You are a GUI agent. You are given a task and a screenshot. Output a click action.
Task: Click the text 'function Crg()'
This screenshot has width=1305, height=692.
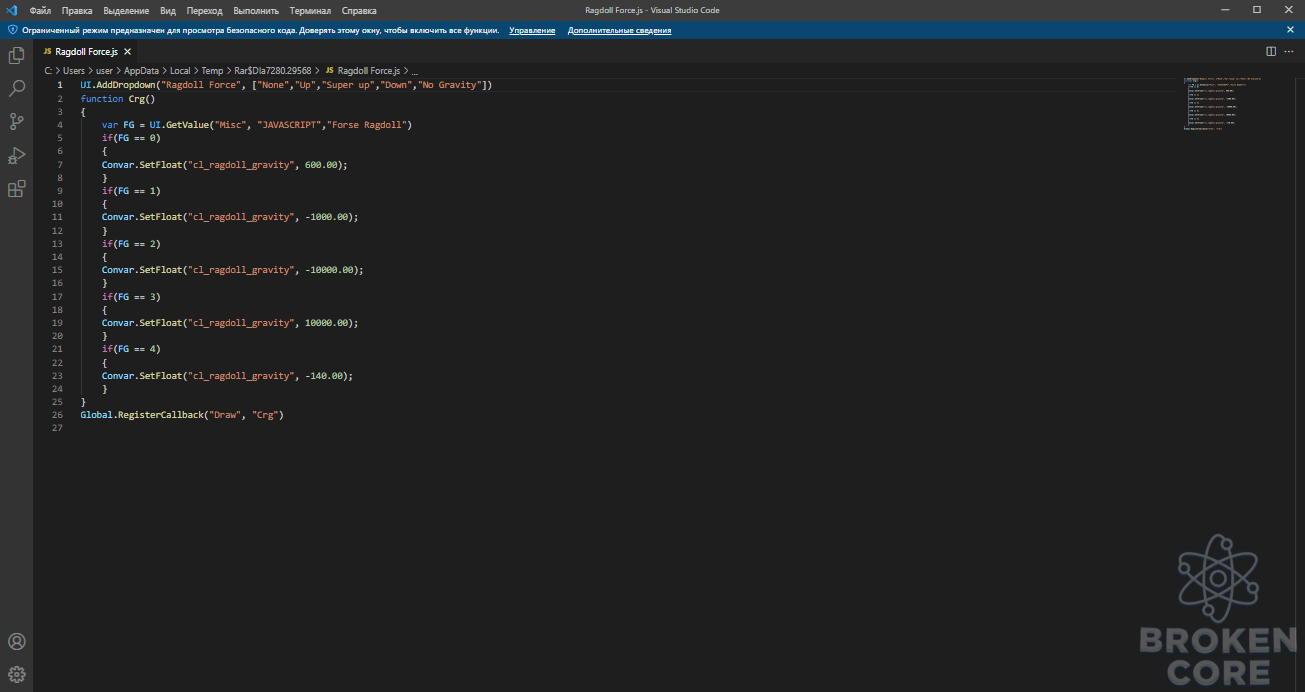click(118, 99)
